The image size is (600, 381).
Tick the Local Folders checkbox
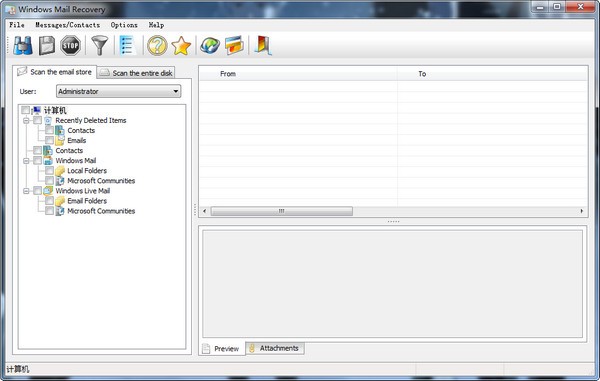tap(49, 171)
